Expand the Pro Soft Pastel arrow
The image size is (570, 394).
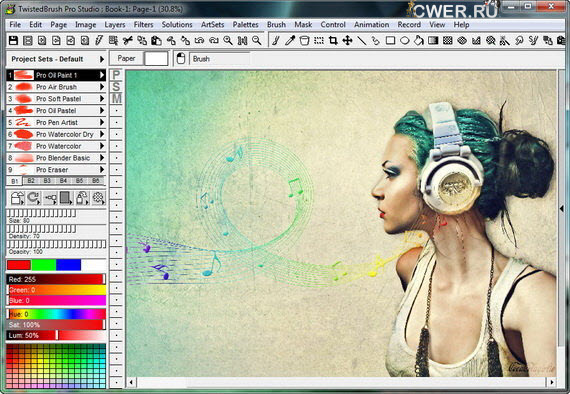click(x=102, y=98)
